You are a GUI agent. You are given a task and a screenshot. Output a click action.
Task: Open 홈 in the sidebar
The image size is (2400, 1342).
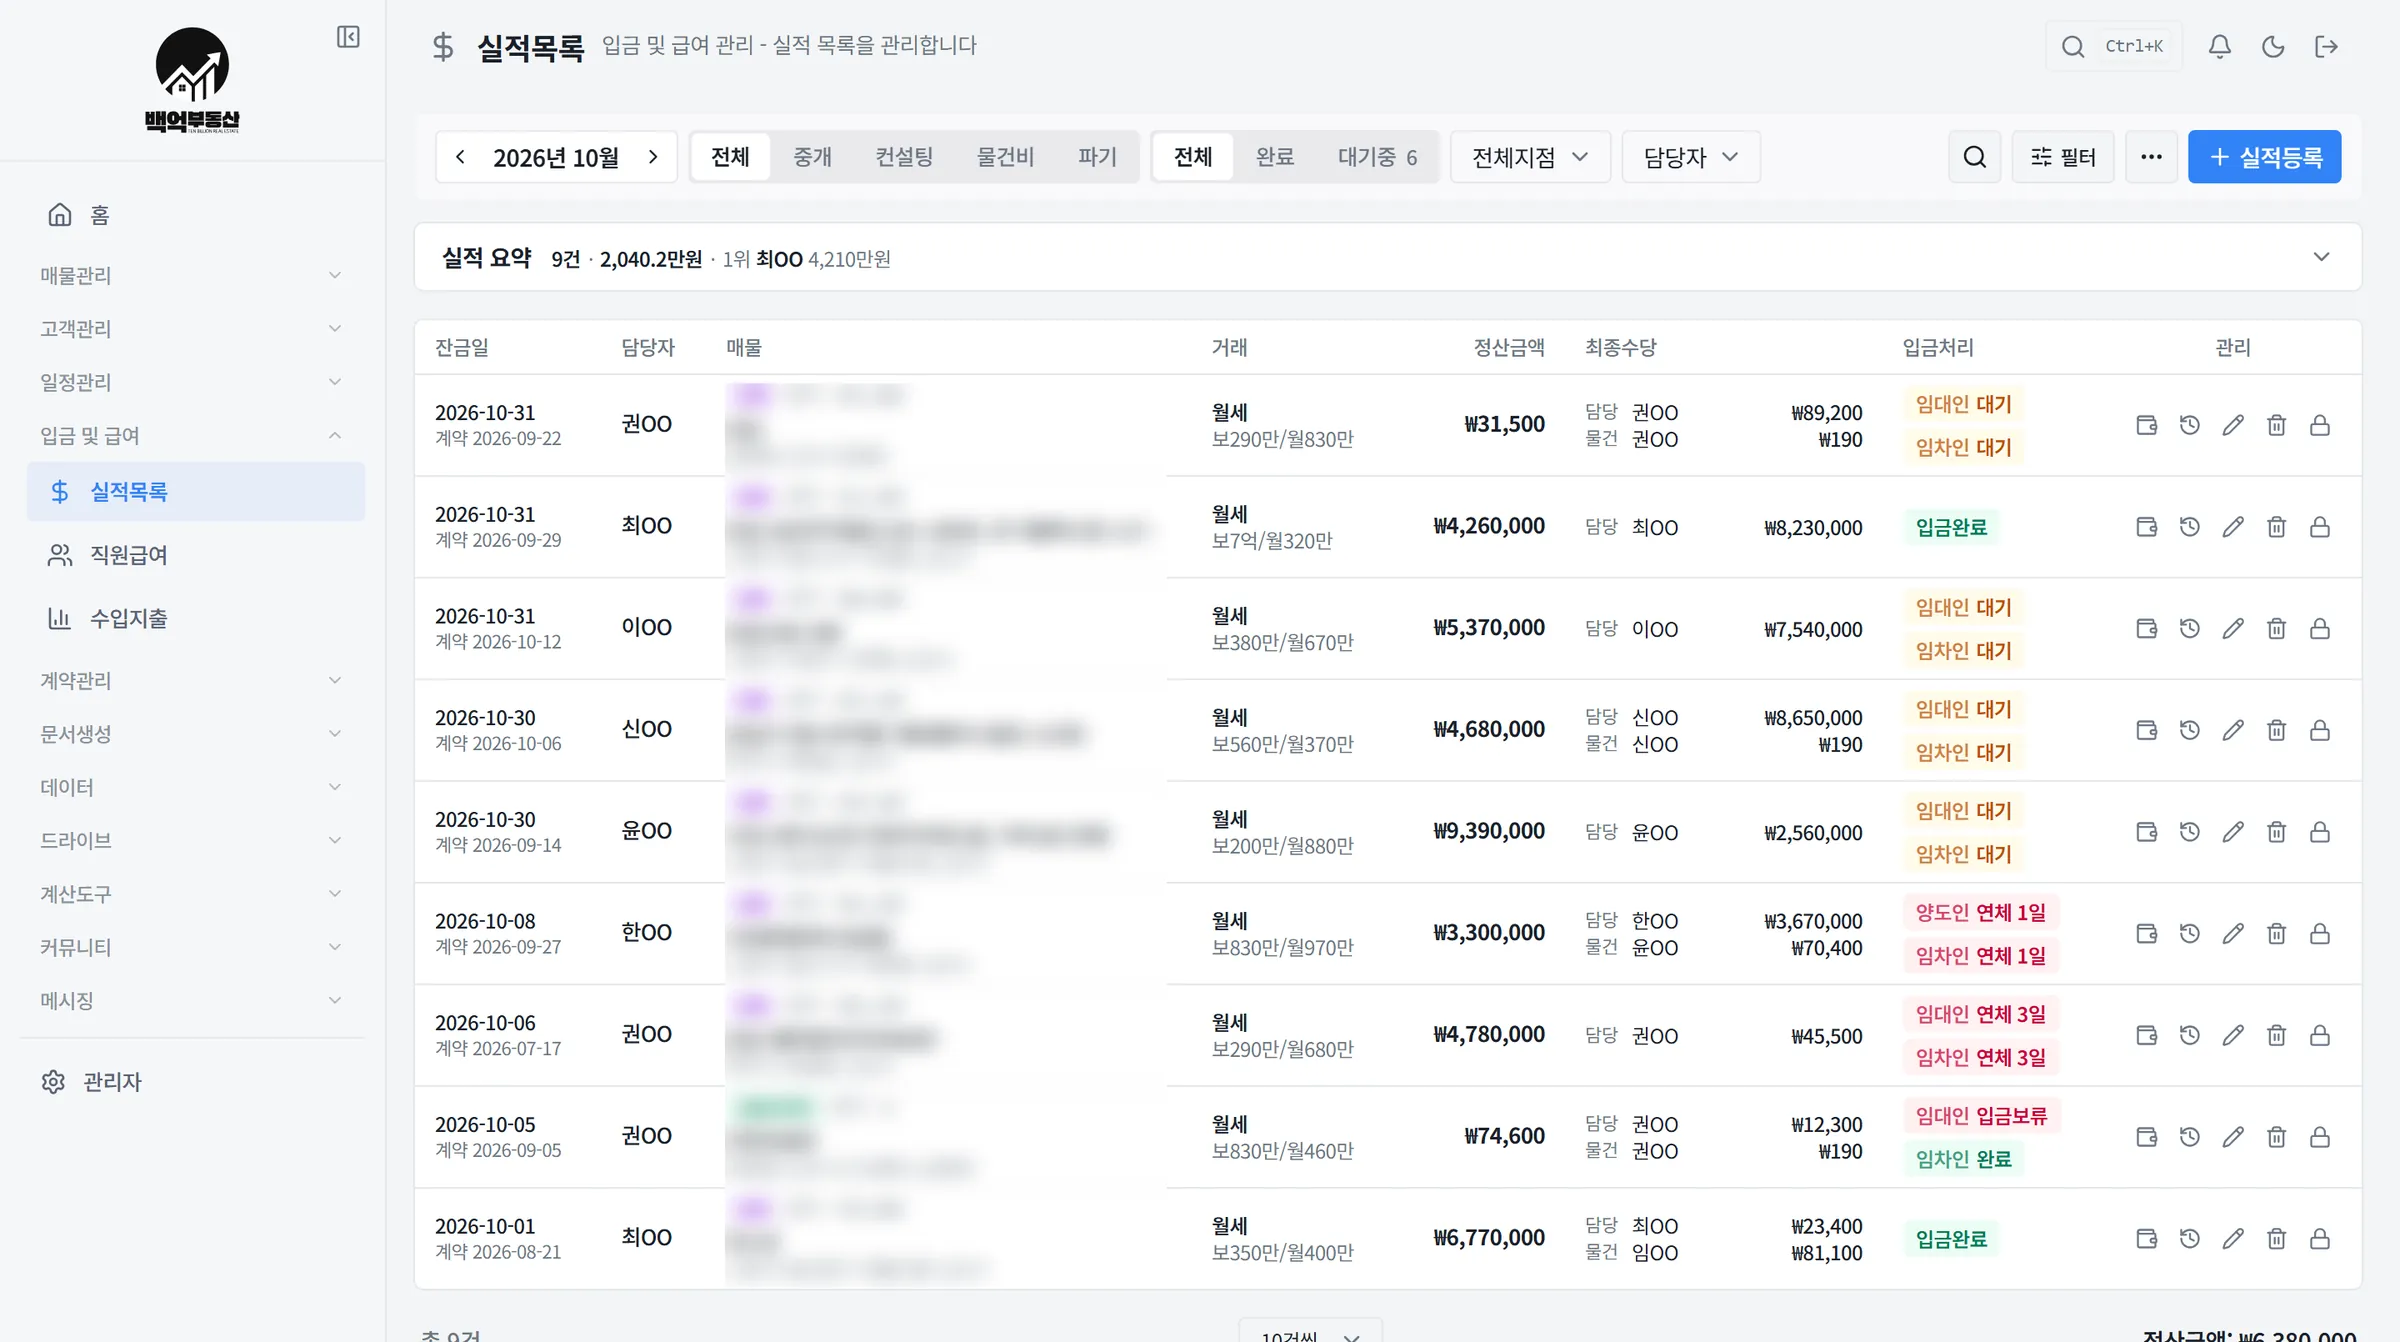tap(195, 215)
